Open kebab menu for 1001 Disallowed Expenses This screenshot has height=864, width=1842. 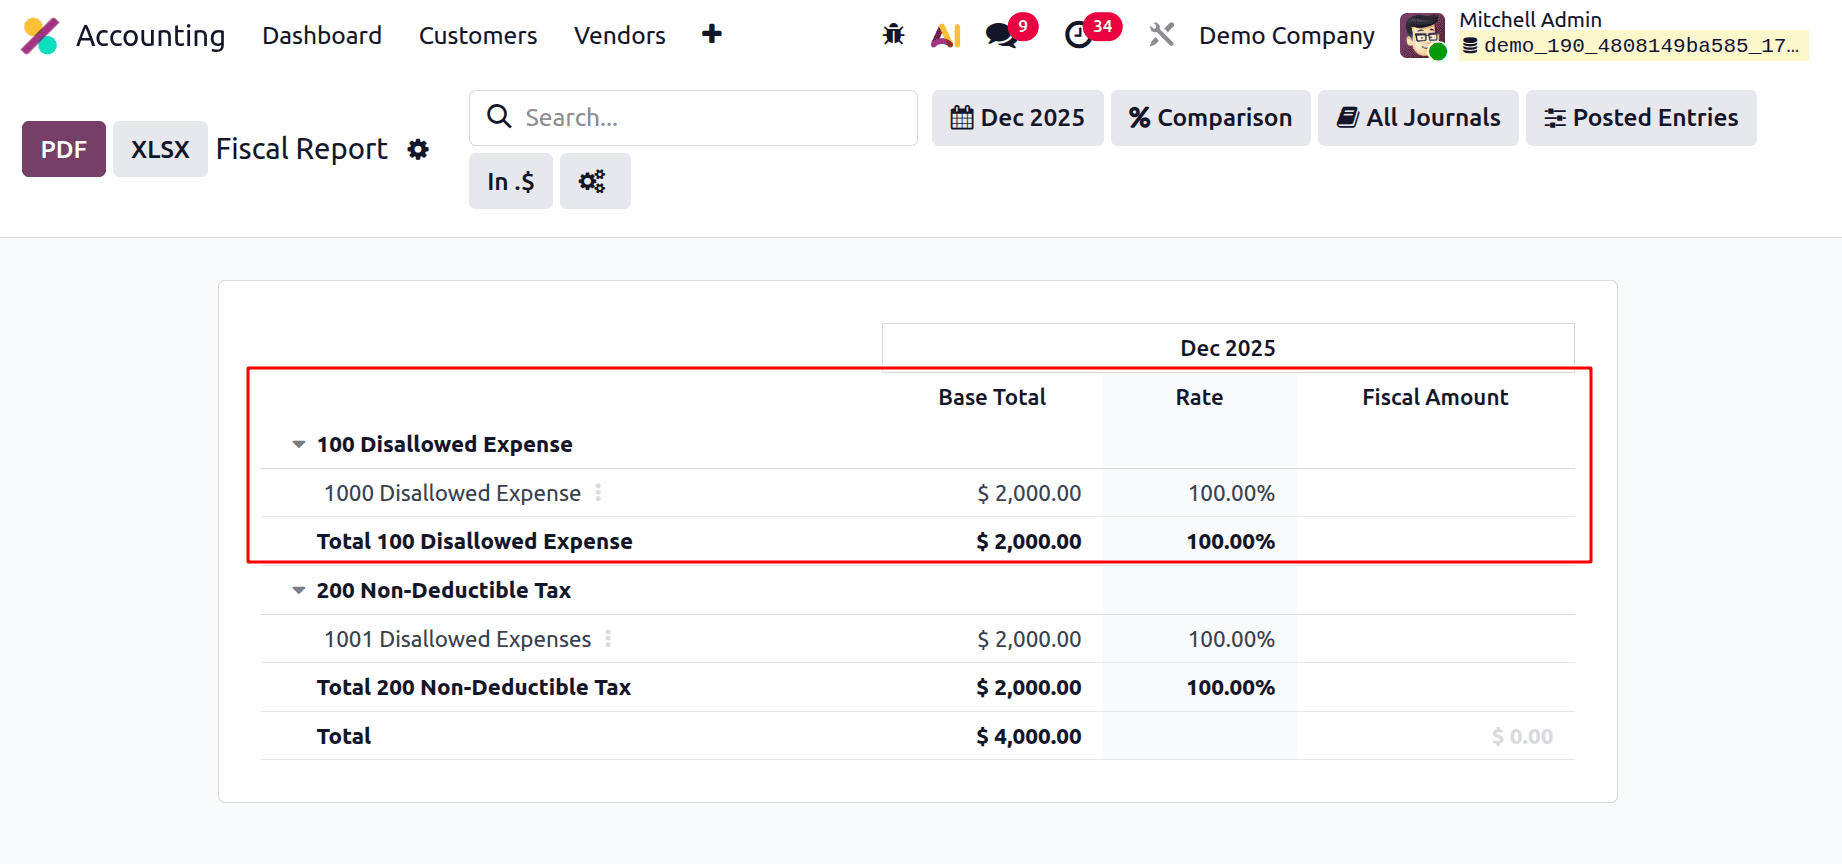point(608,639)
